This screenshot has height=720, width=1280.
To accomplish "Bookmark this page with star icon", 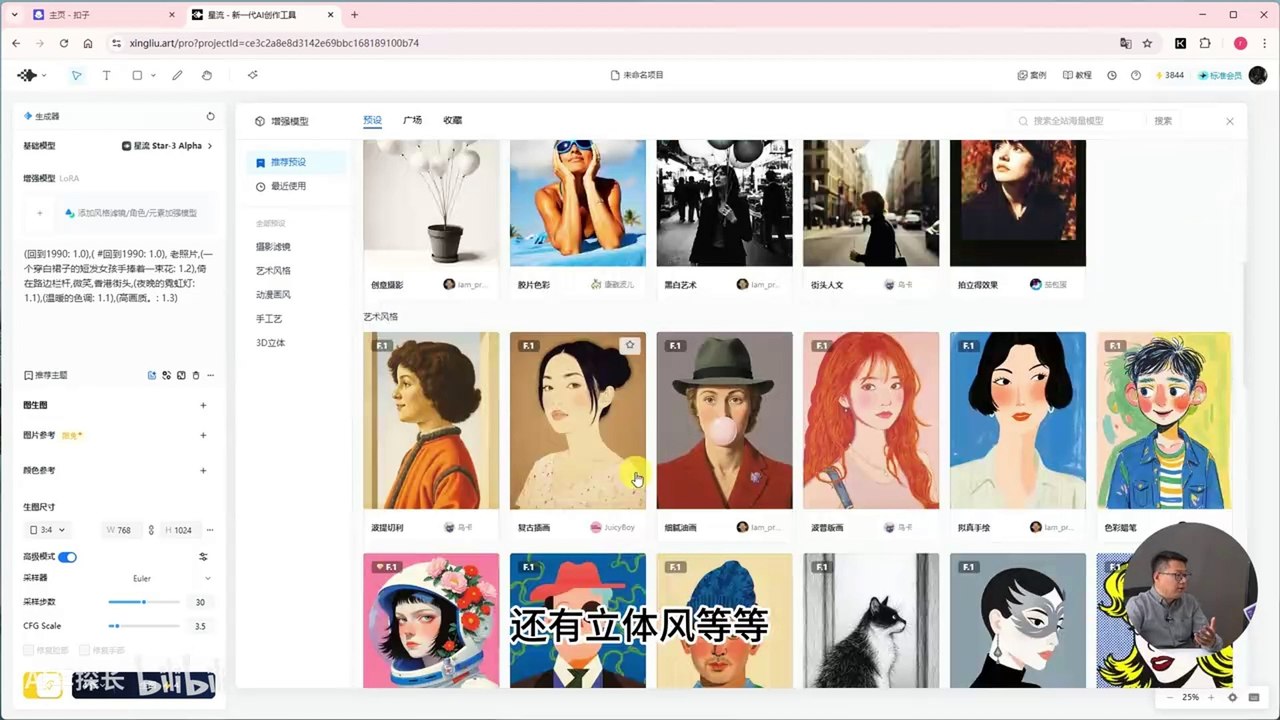I will click(1147, 44).
